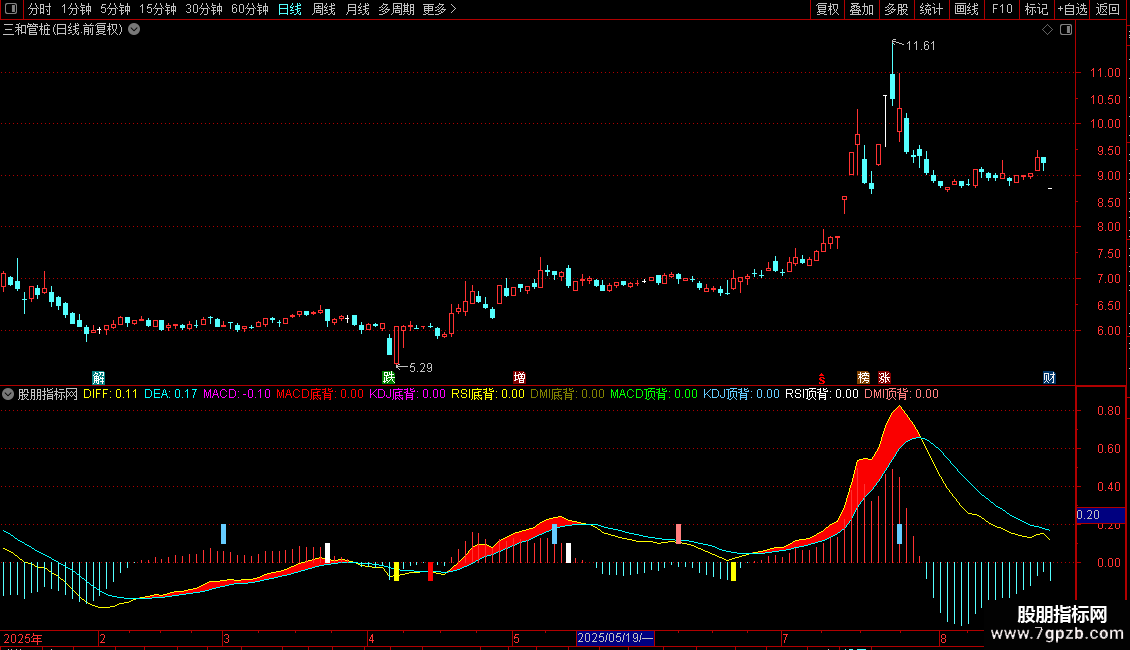Click the red 增 marker on the chart
Viewport: 1130px width, 650px height.
[519, 378]
